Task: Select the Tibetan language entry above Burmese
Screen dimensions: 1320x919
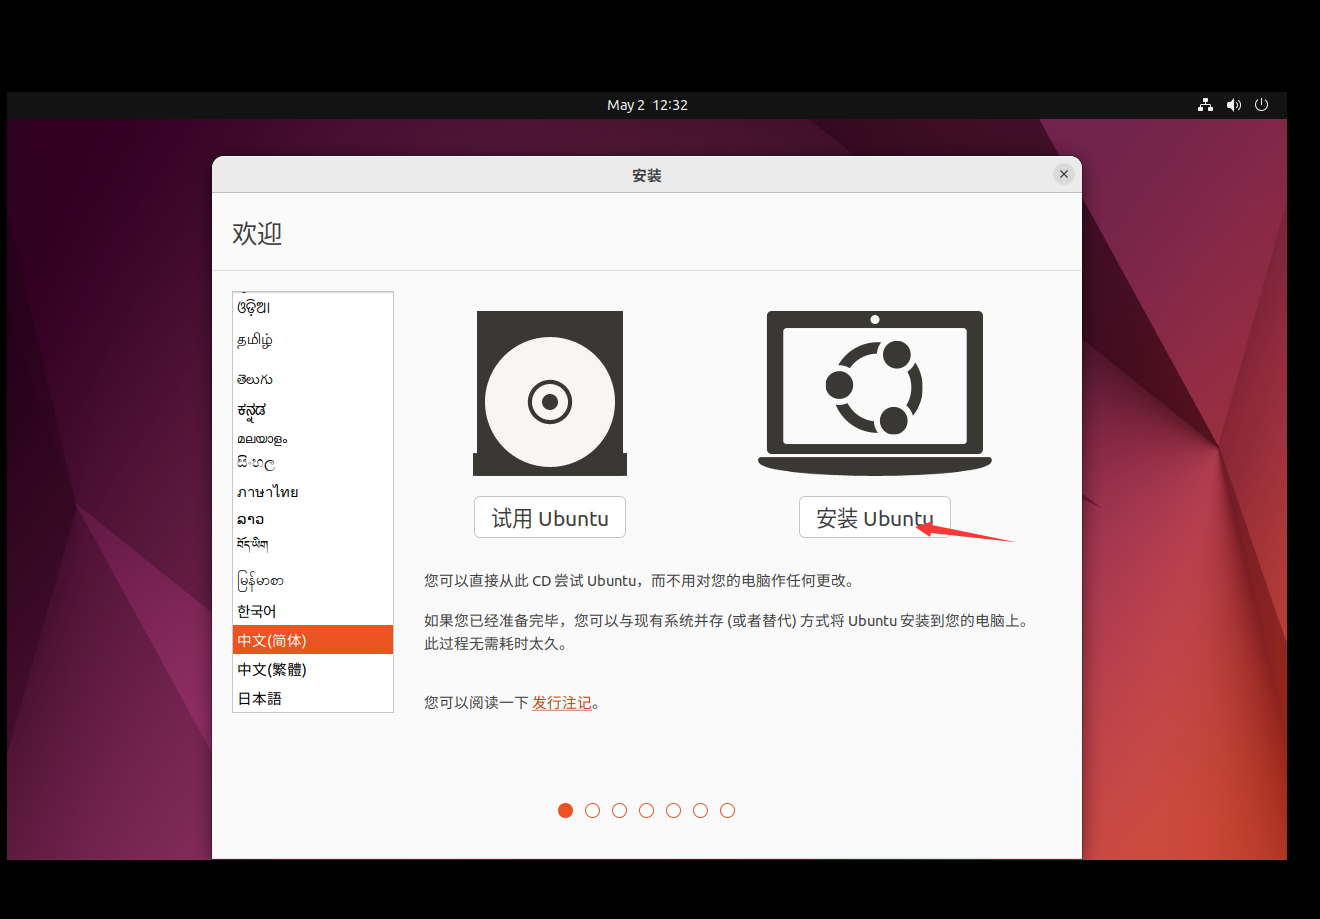Action: [313, 545]
